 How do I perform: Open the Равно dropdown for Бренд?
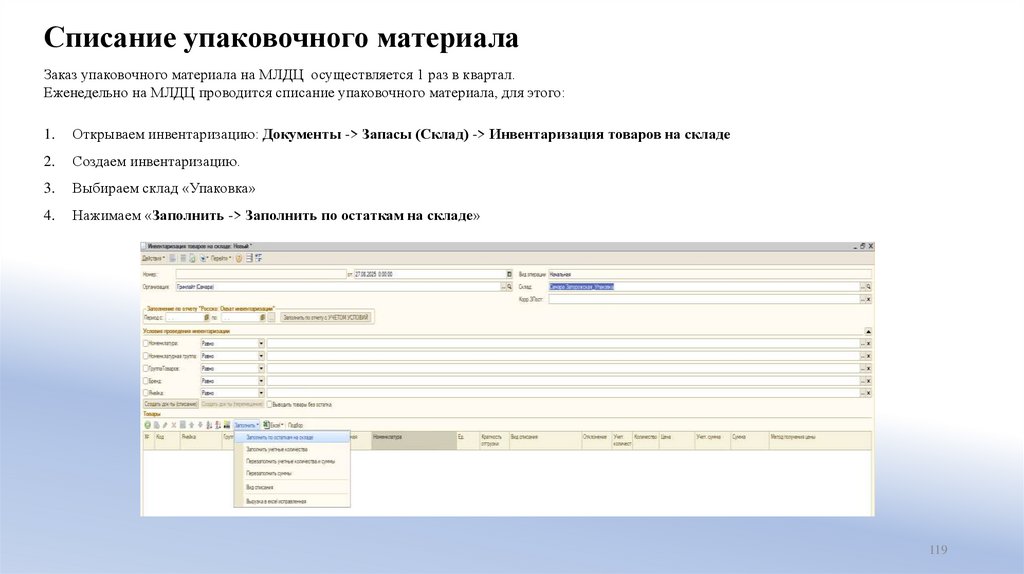click(x=261, y=381)
